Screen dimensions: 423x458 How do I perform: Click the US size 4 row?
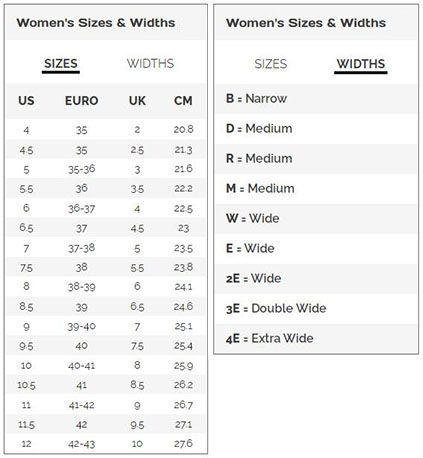[x=106, y=130]
